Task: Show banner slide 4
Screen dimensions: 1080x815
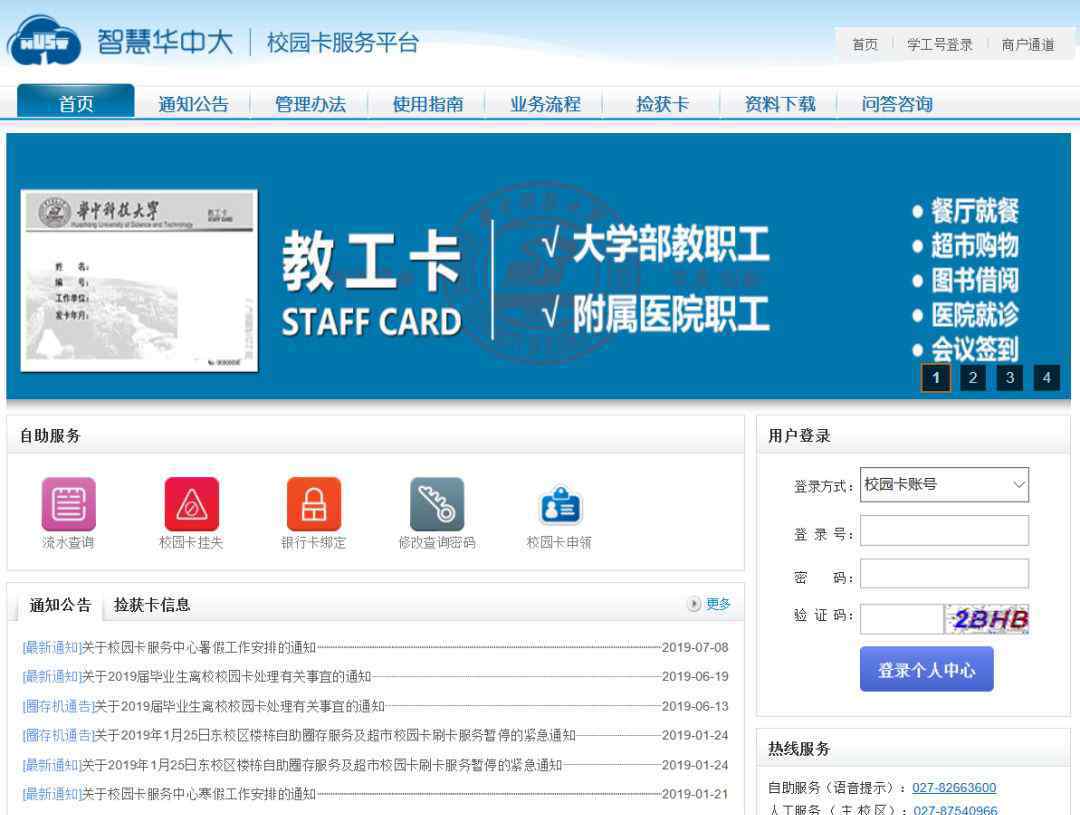Action: click(x=1046, y=378)
